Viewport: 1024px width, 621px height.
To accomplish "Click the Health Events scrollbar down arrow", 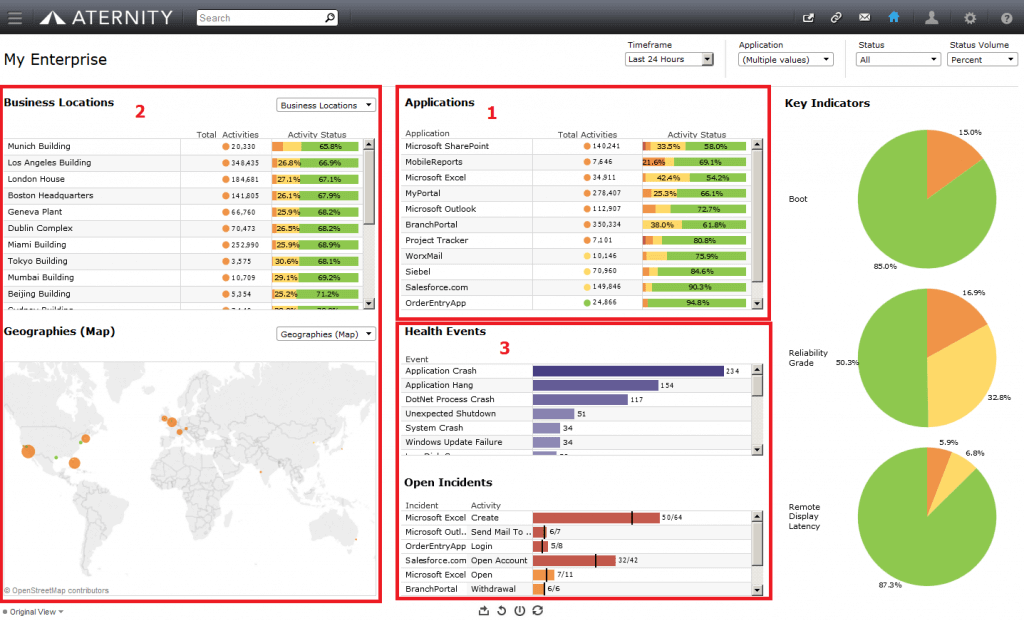I will tap(757, 450).
